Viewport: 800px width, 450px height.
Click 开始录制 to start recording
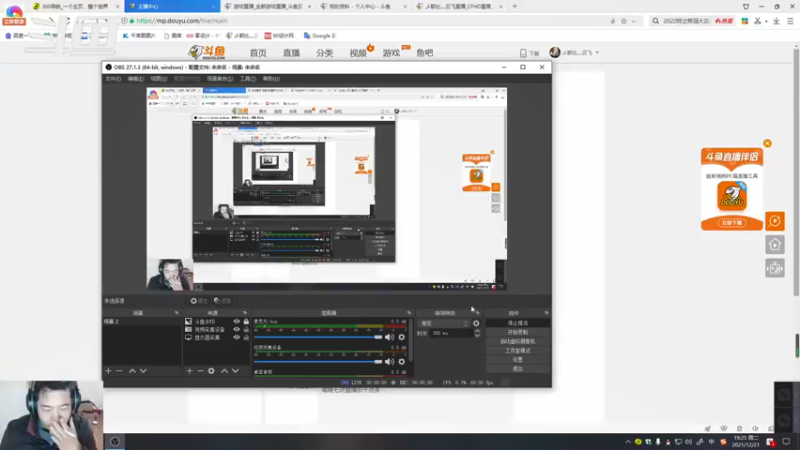(517, 332)
